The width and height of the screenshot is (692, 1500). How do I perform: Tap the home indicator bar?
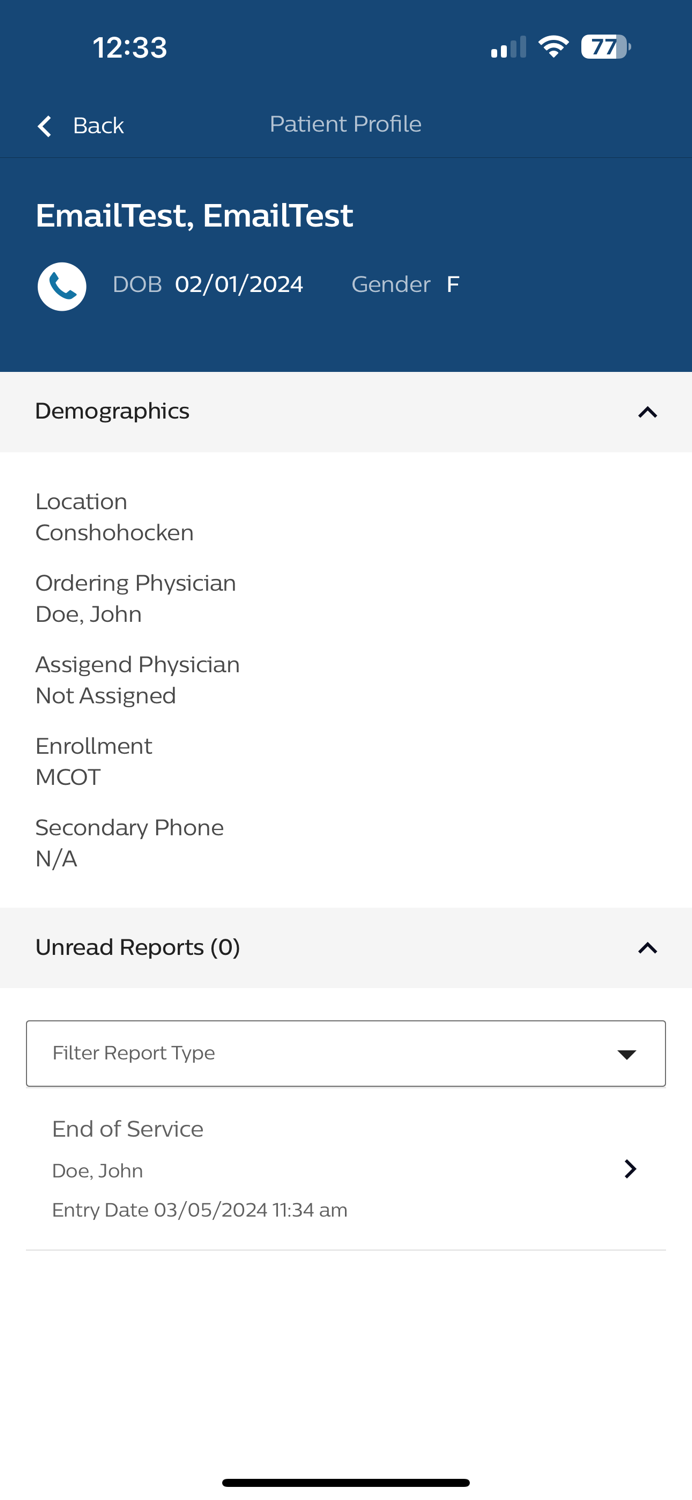pyautogui.click(x=346, y=1481)
